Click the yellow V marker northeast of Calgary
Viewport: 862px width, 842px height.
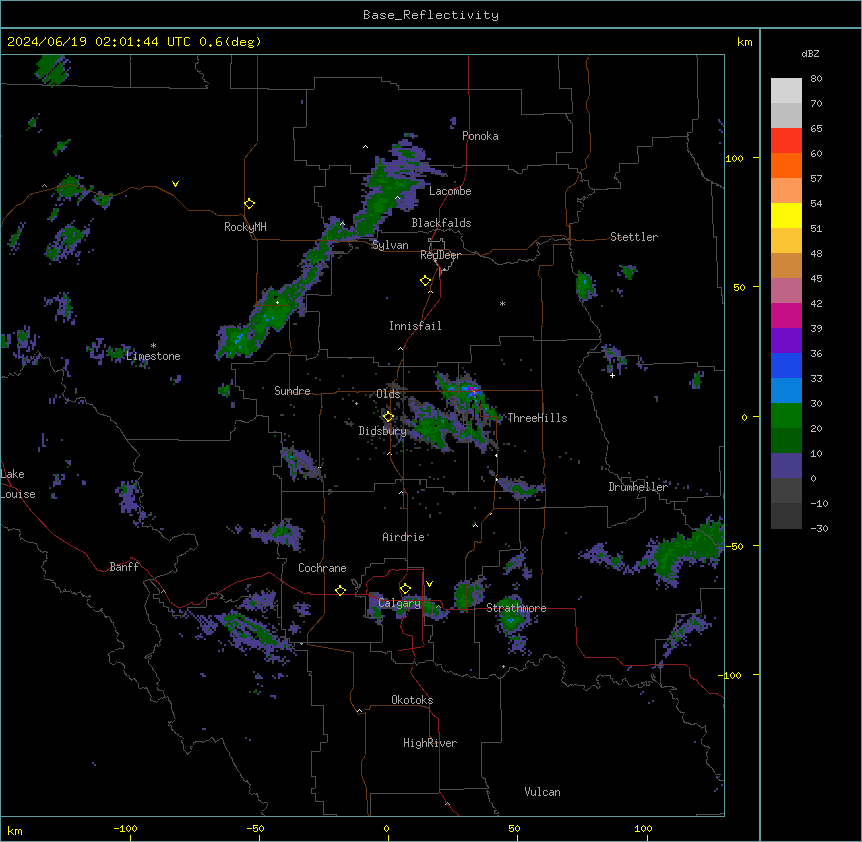pos(429,584)
